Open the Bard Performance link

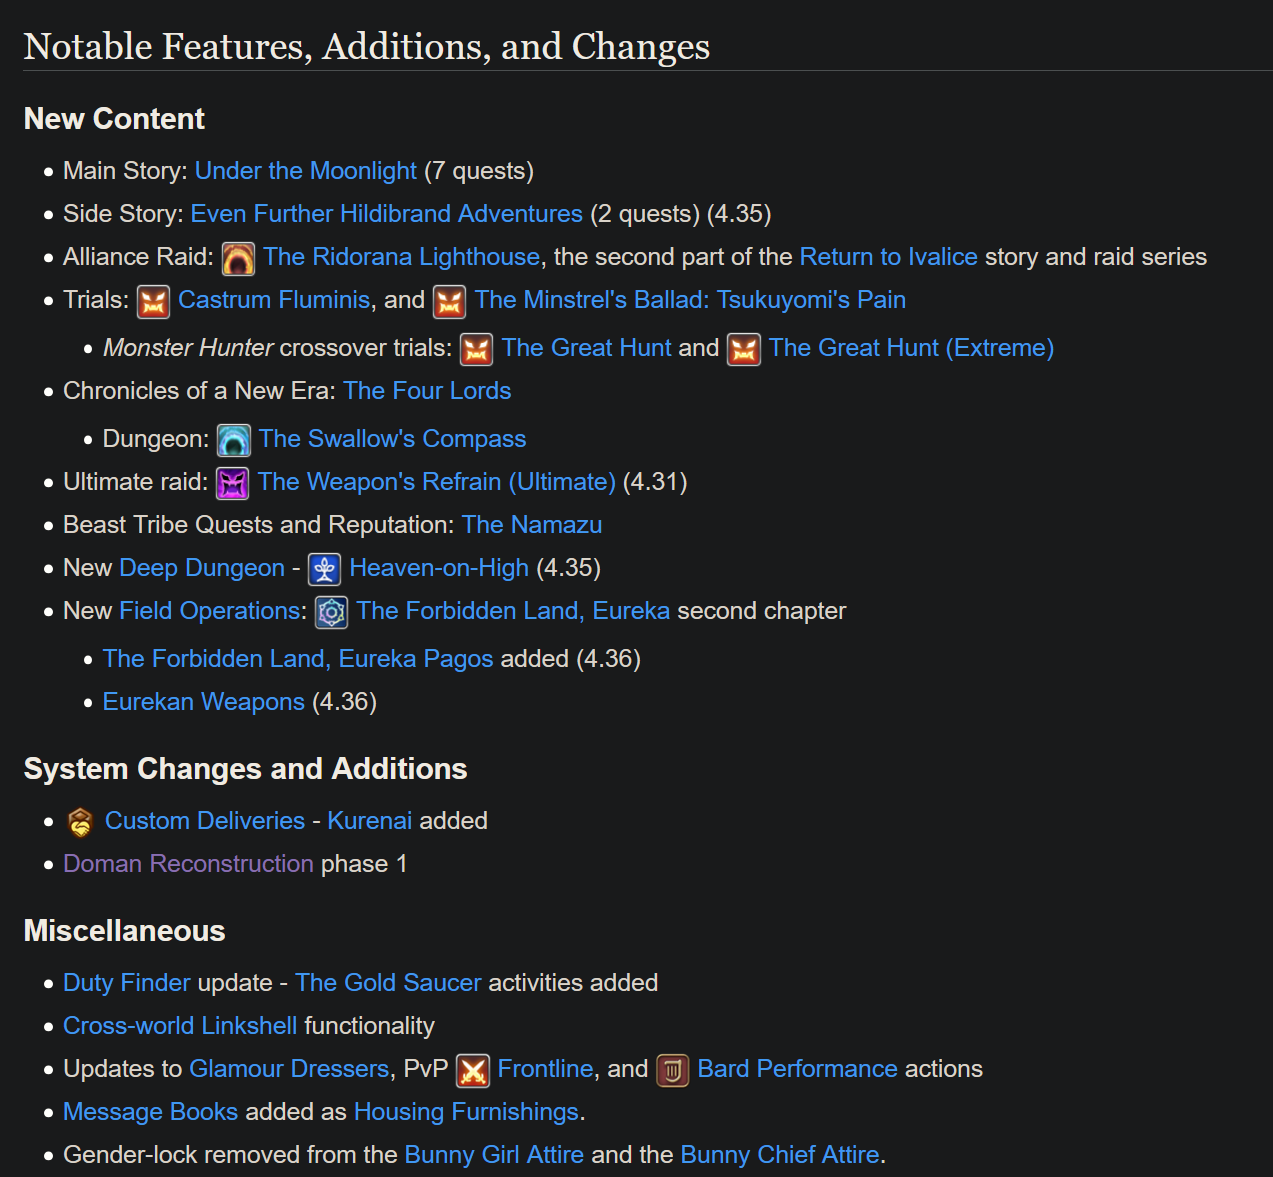[797, 1069]
